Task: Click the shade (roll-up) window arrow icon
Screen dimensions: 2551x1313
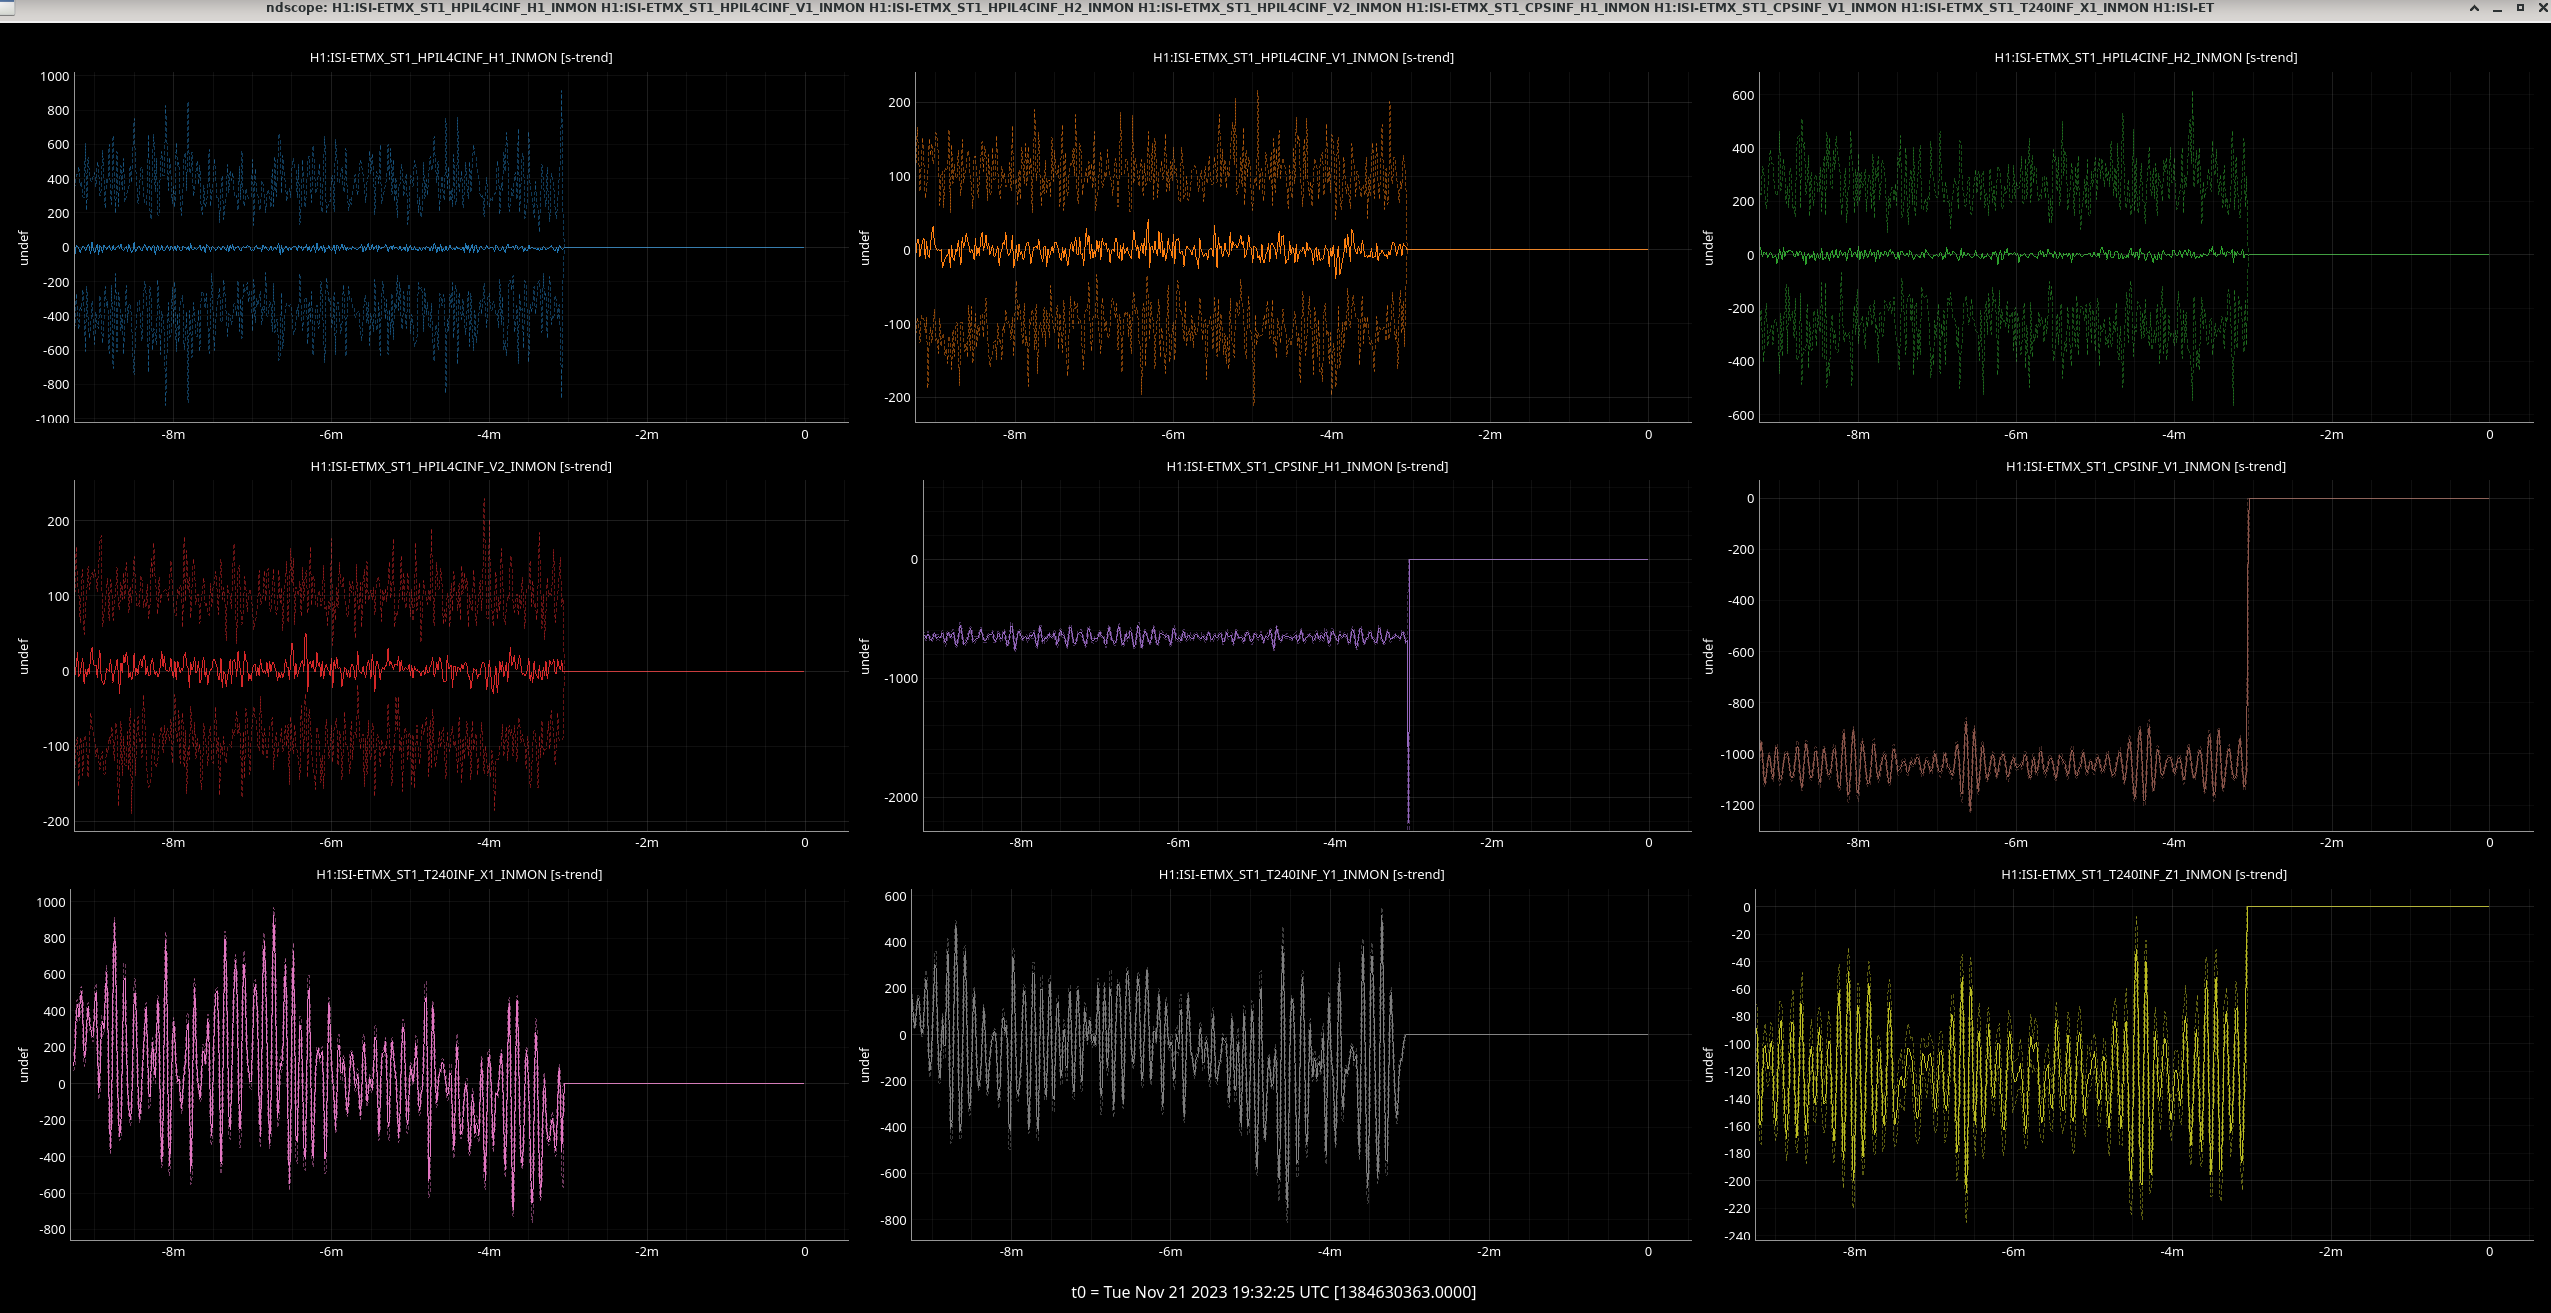Action: coord(2474,8)
